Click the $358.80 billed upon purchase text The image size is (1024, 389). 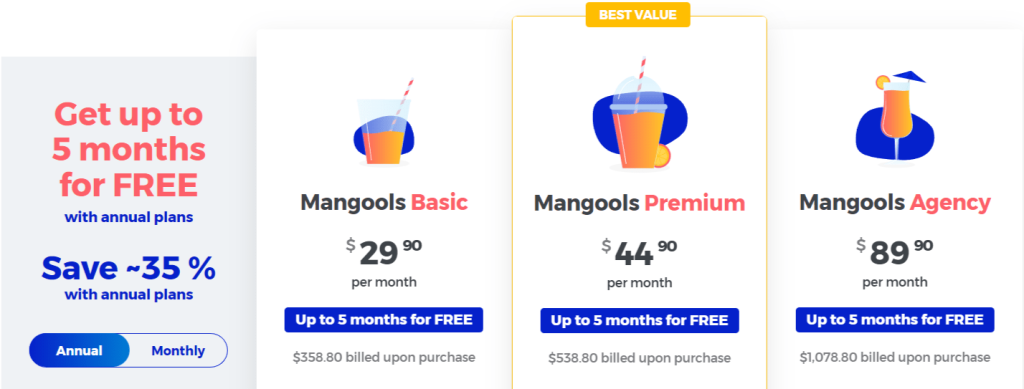pos(384,358)
